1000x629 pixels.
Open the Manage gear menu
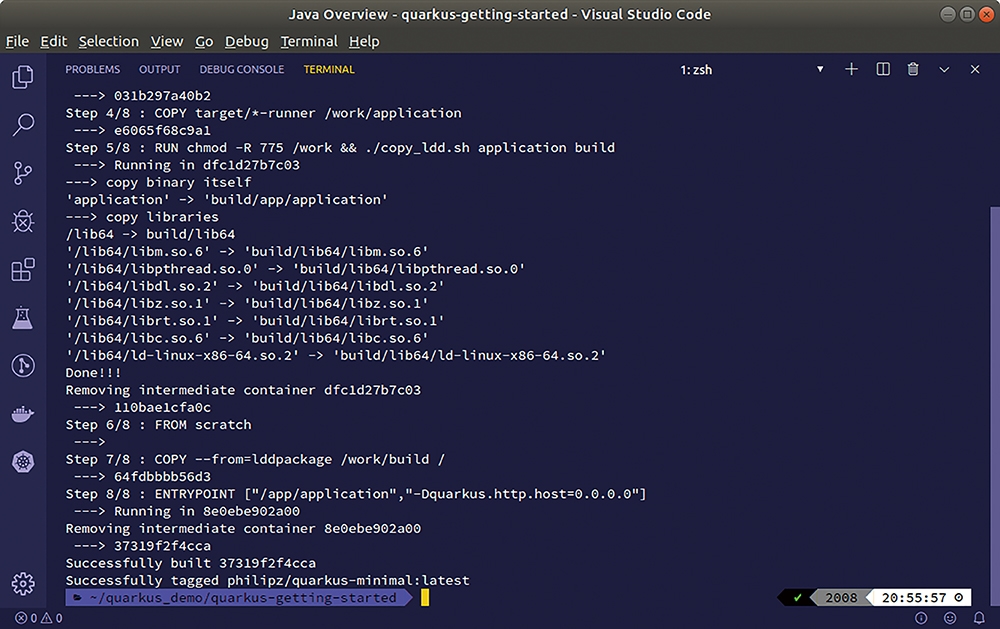point(23,583)
